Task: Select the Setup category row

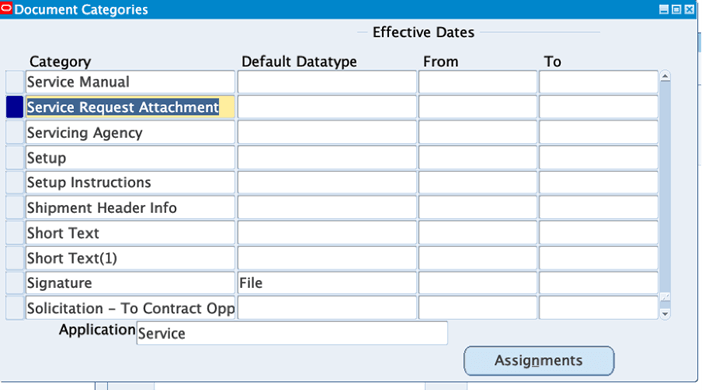Action: click(x=130, y=158)
